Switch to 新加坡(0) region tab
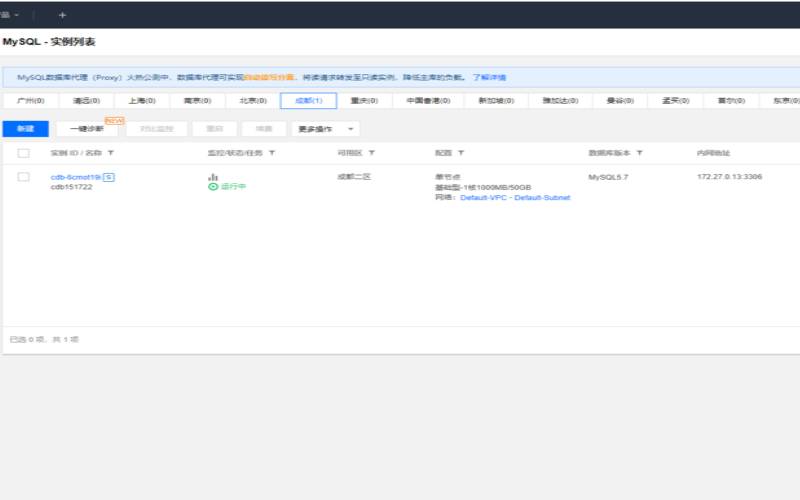The image size is (800, 500). click(x=496, y=101)
